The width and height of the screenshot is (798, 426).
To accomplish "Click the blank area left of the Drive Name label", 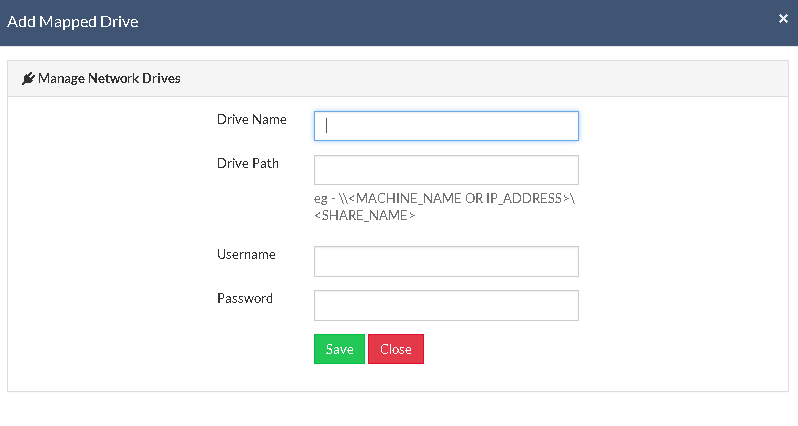I will (112, 119).
